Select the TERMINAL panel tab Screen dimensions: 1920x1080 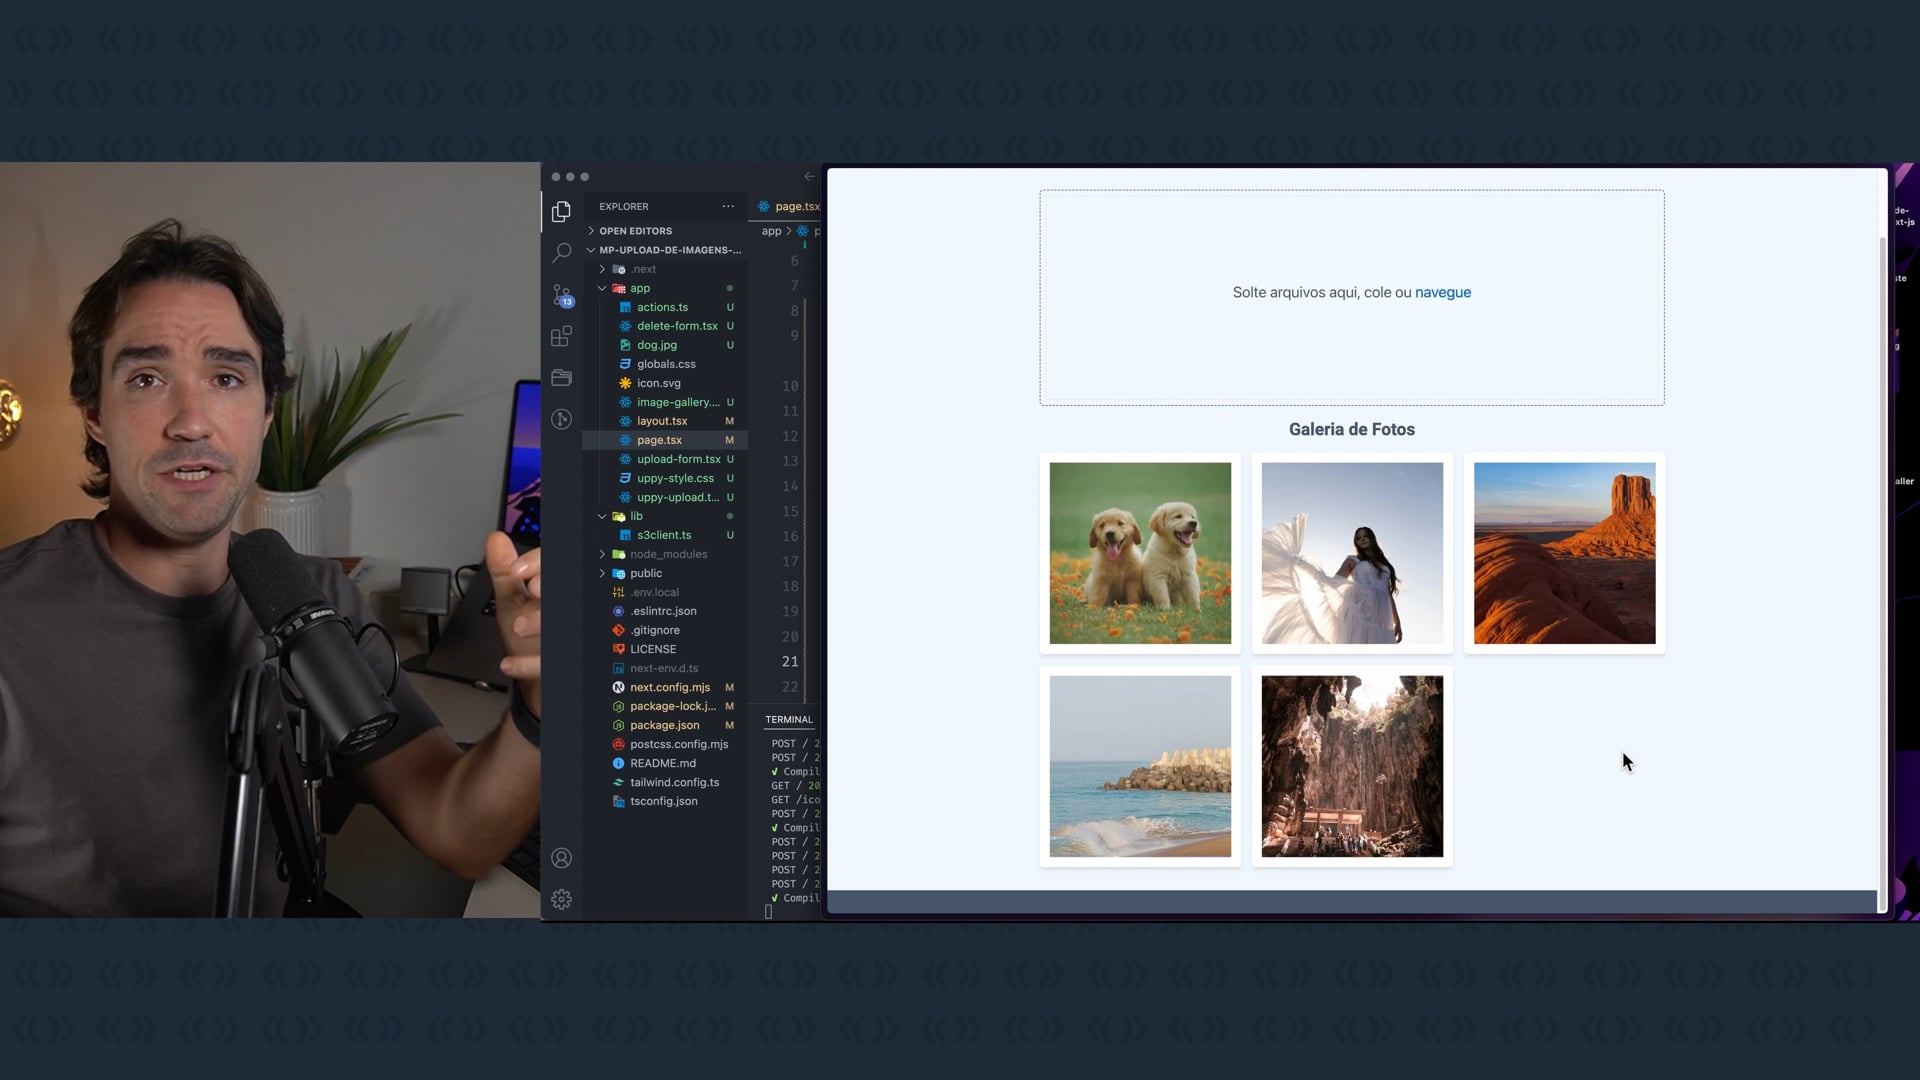[x=788, y=719]
